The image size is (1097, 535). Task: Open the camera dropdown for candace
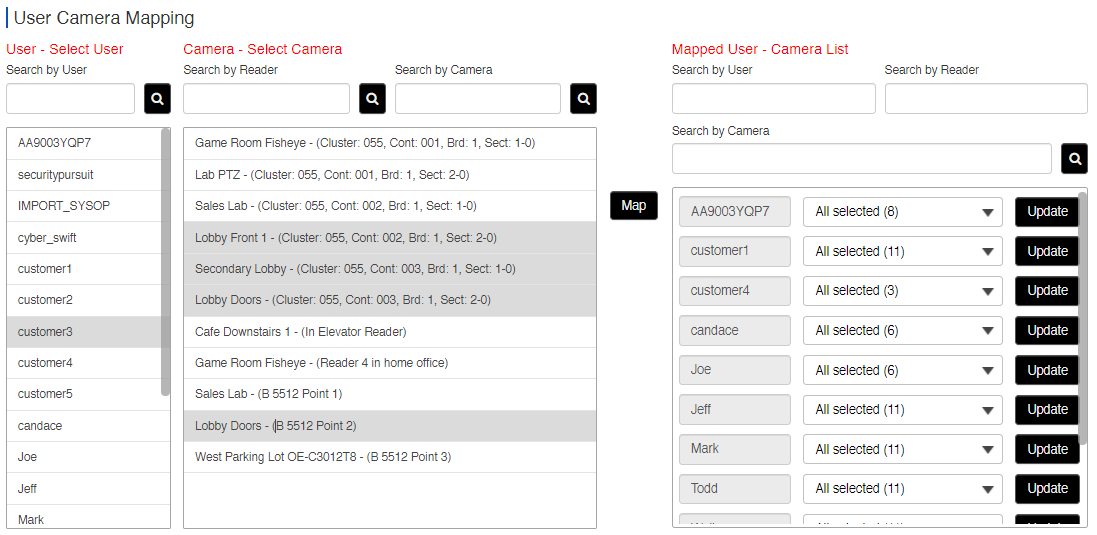[x=903, y=330]
